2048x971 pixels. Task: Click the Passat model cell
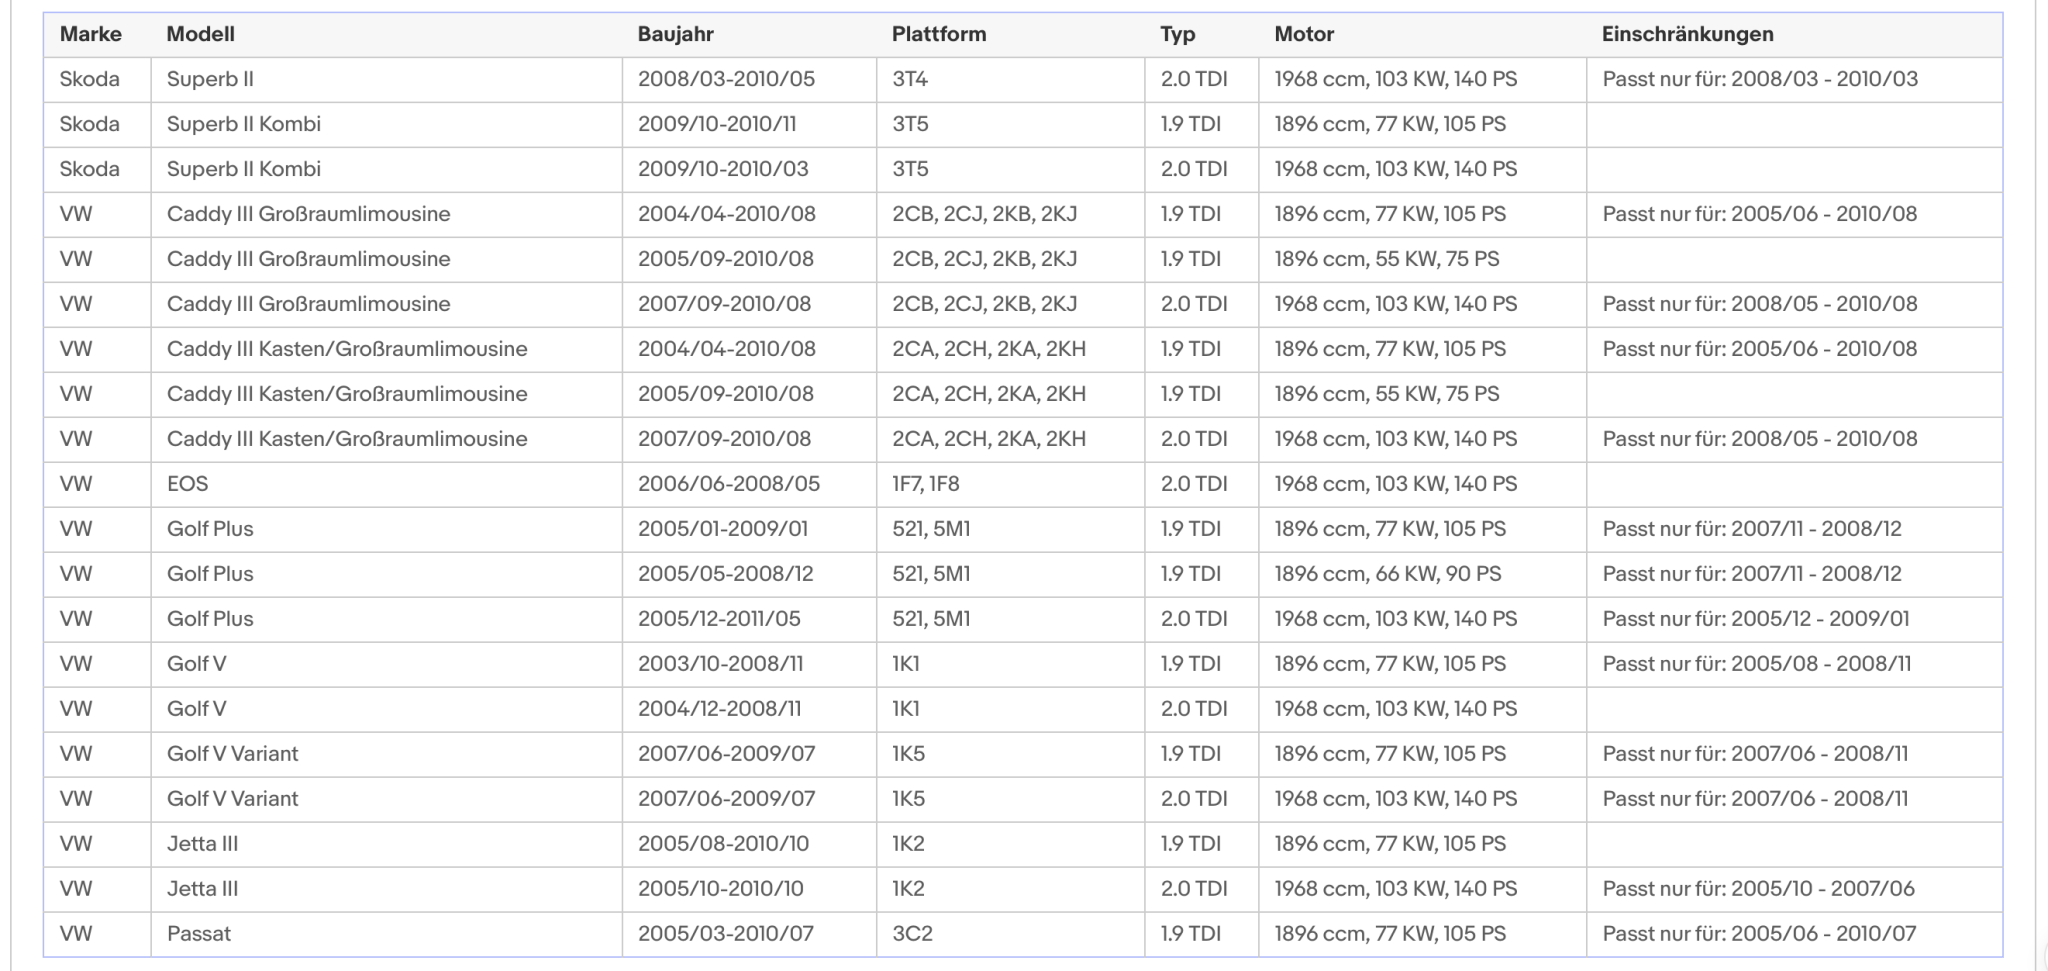click(387, 934)
